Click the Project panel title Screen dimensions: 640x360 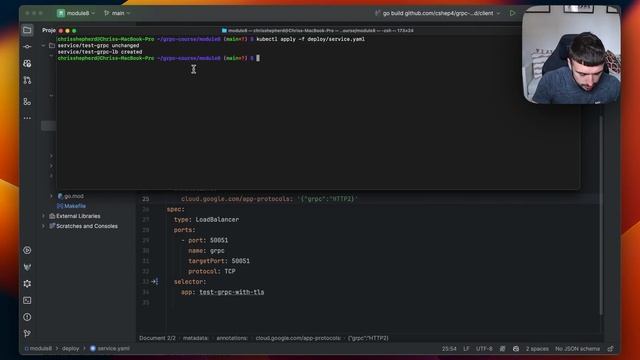point(49,30)
